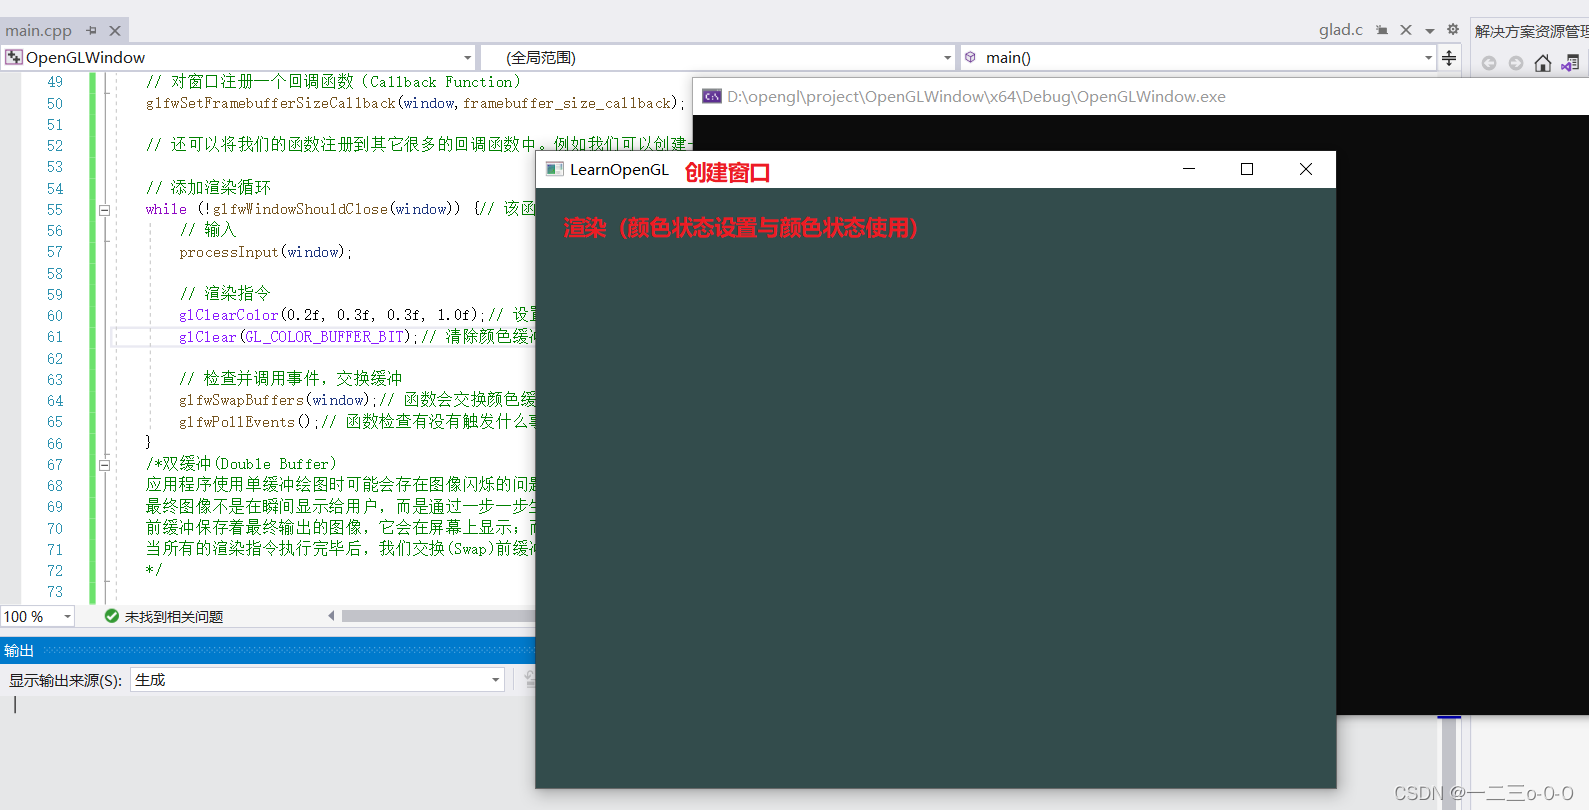
Task: Open the active documents list arrow
Action: point(1430,31)
